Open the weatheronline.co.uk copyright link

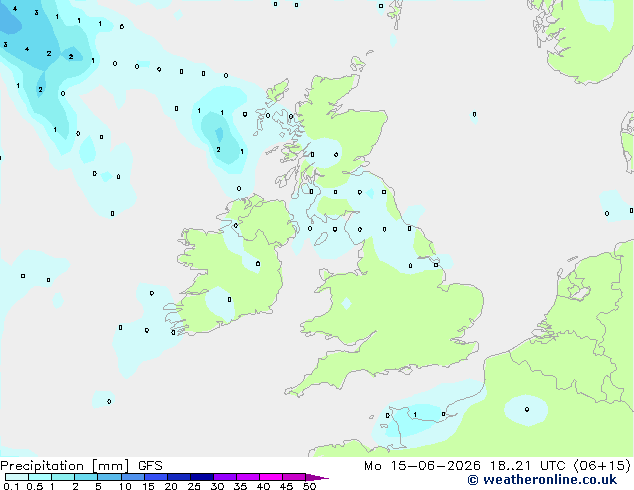pyautogui.click(x=542, y=480)
